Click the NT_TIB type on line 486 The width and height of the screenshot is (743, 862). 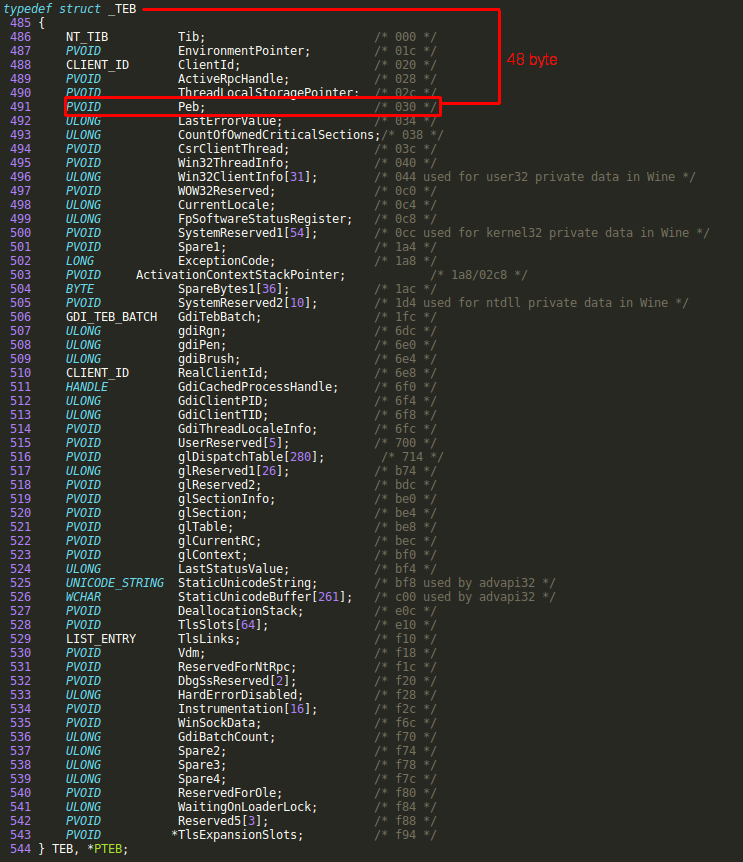point(87,37)
